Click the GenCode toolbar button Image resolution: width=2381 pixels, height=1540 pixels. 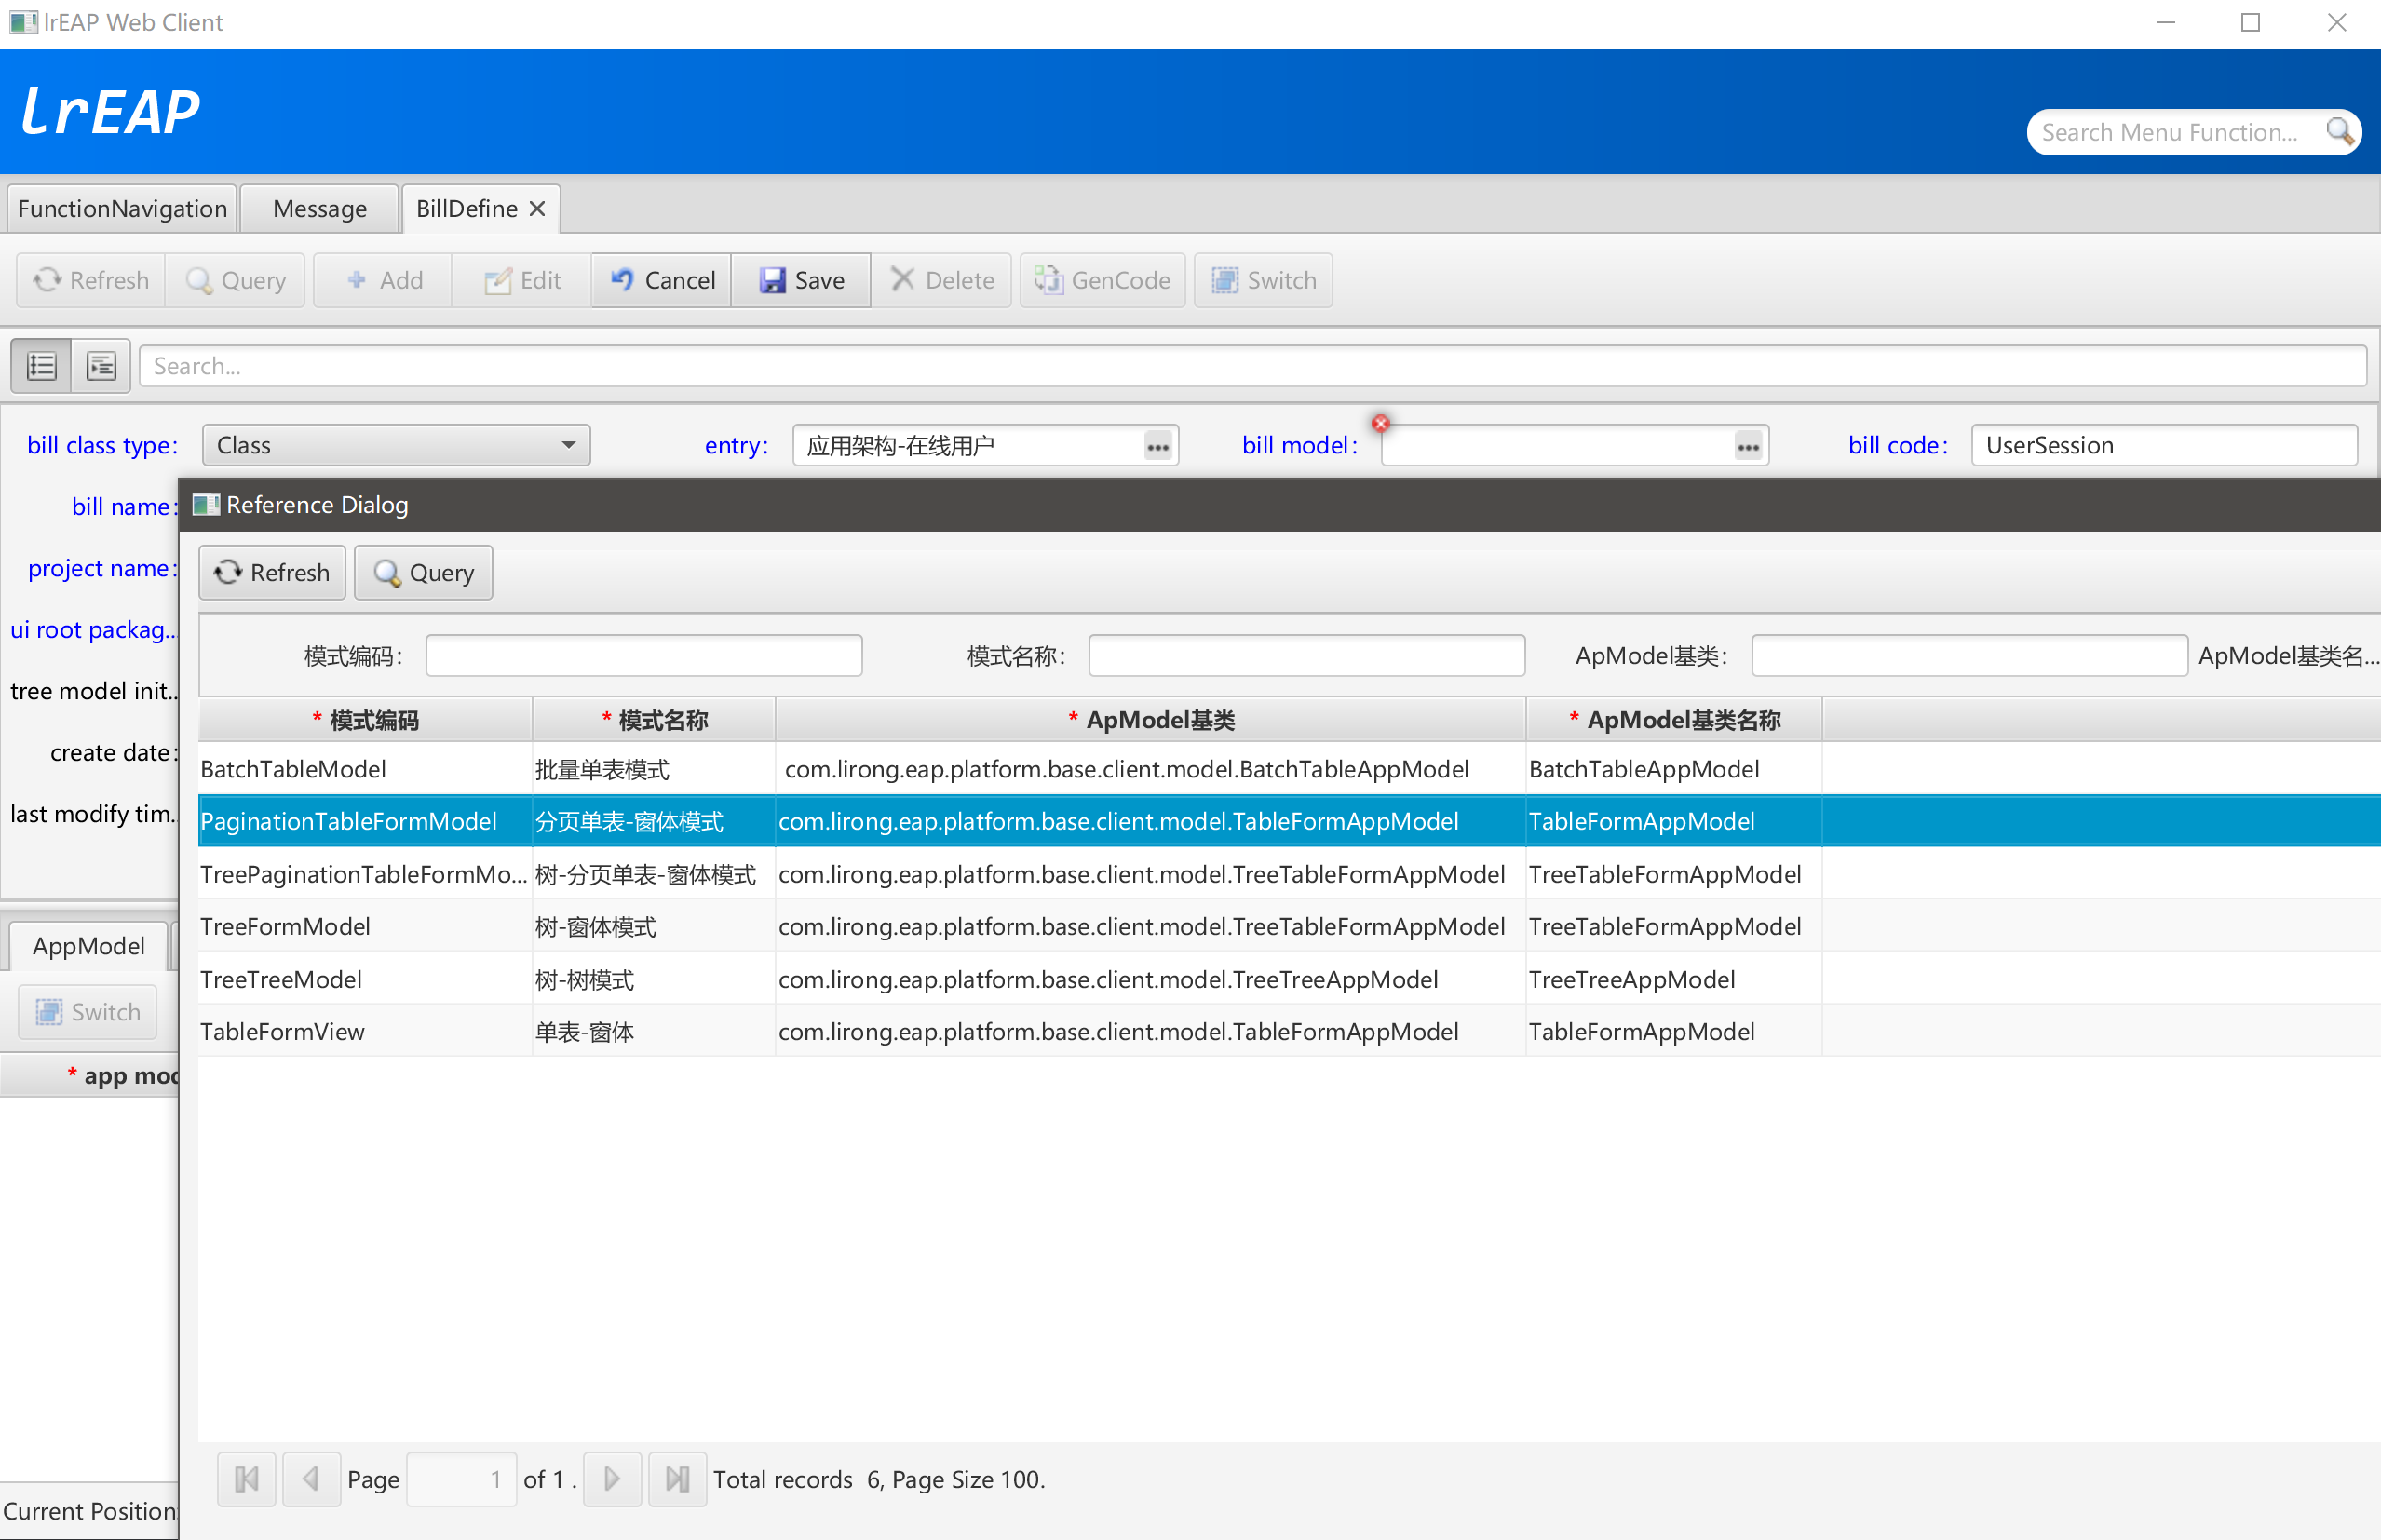[1102, 280]
